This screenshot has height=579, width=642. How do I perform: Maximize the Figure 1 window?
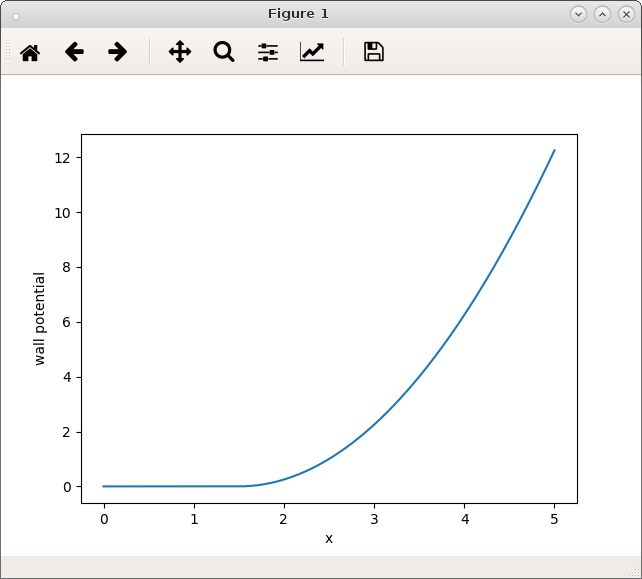(602, 14)
